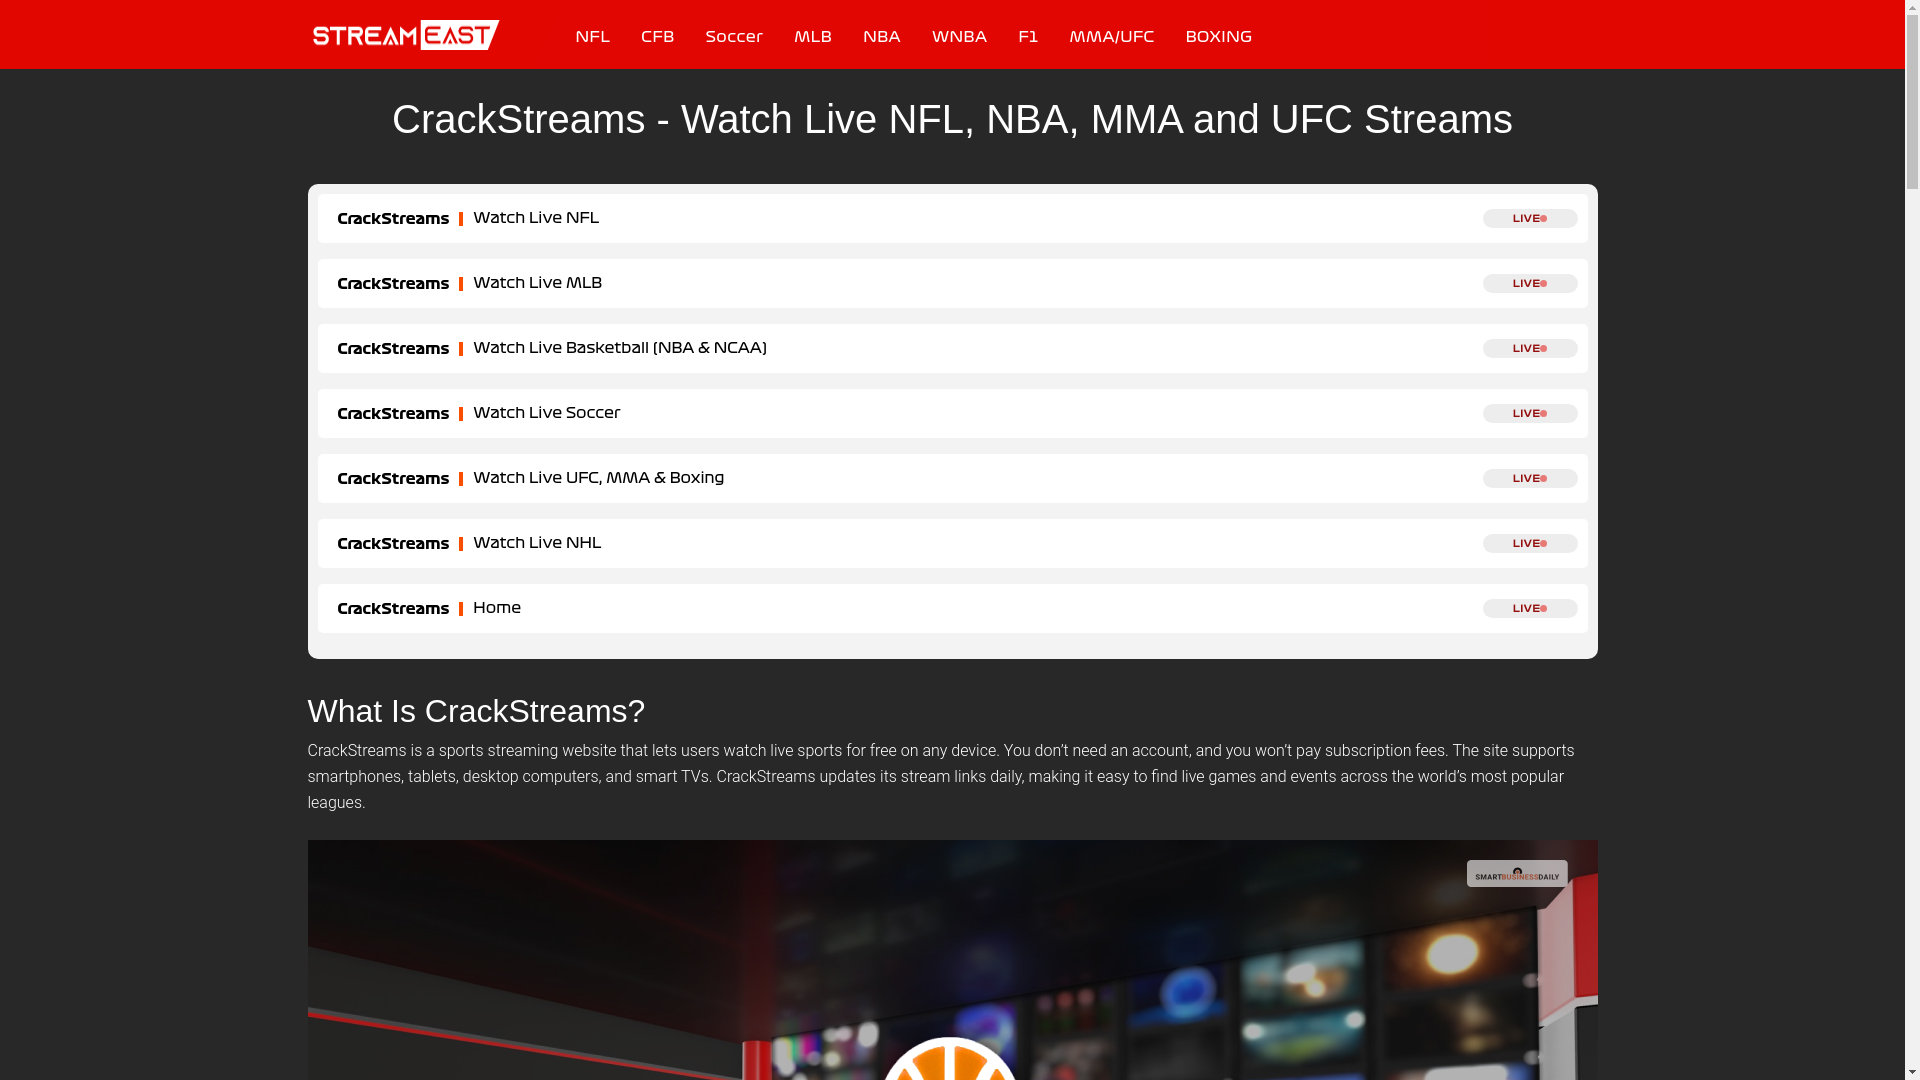Viewport: 1920px width, 1080px height.
Task: Click the LIVE badge on the MLB row
Action: 1530,283
